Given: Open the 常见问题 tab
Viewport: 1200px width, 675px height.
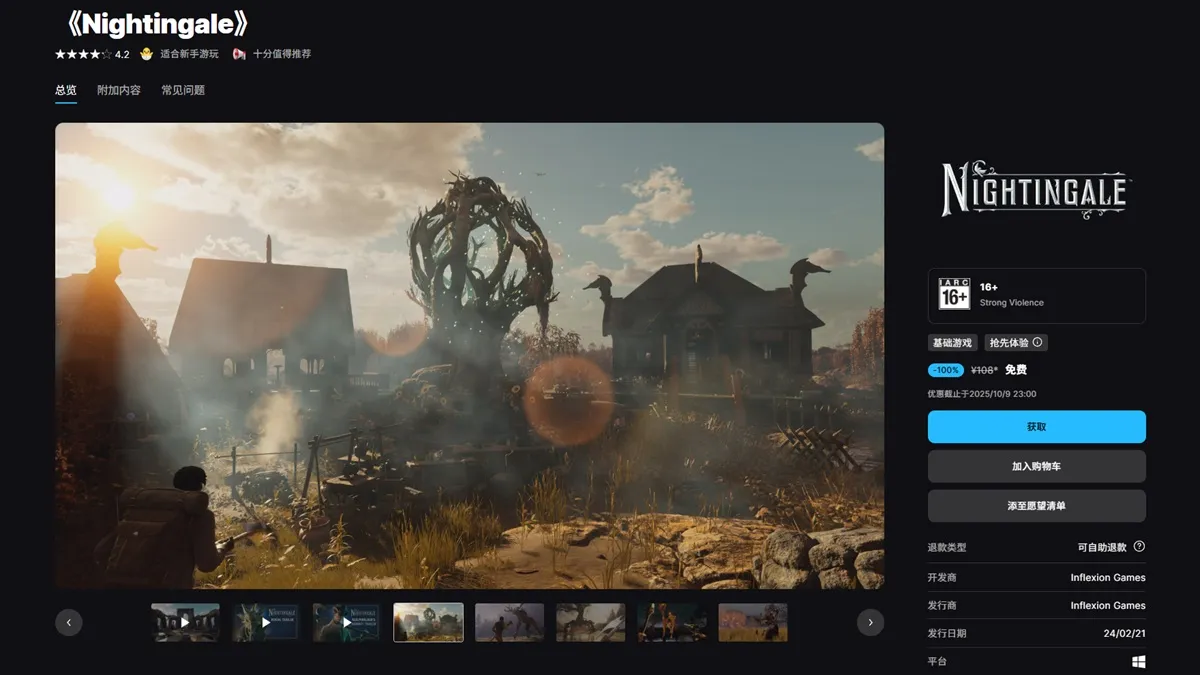Looking at the screenshot, I should coord(183,90).
